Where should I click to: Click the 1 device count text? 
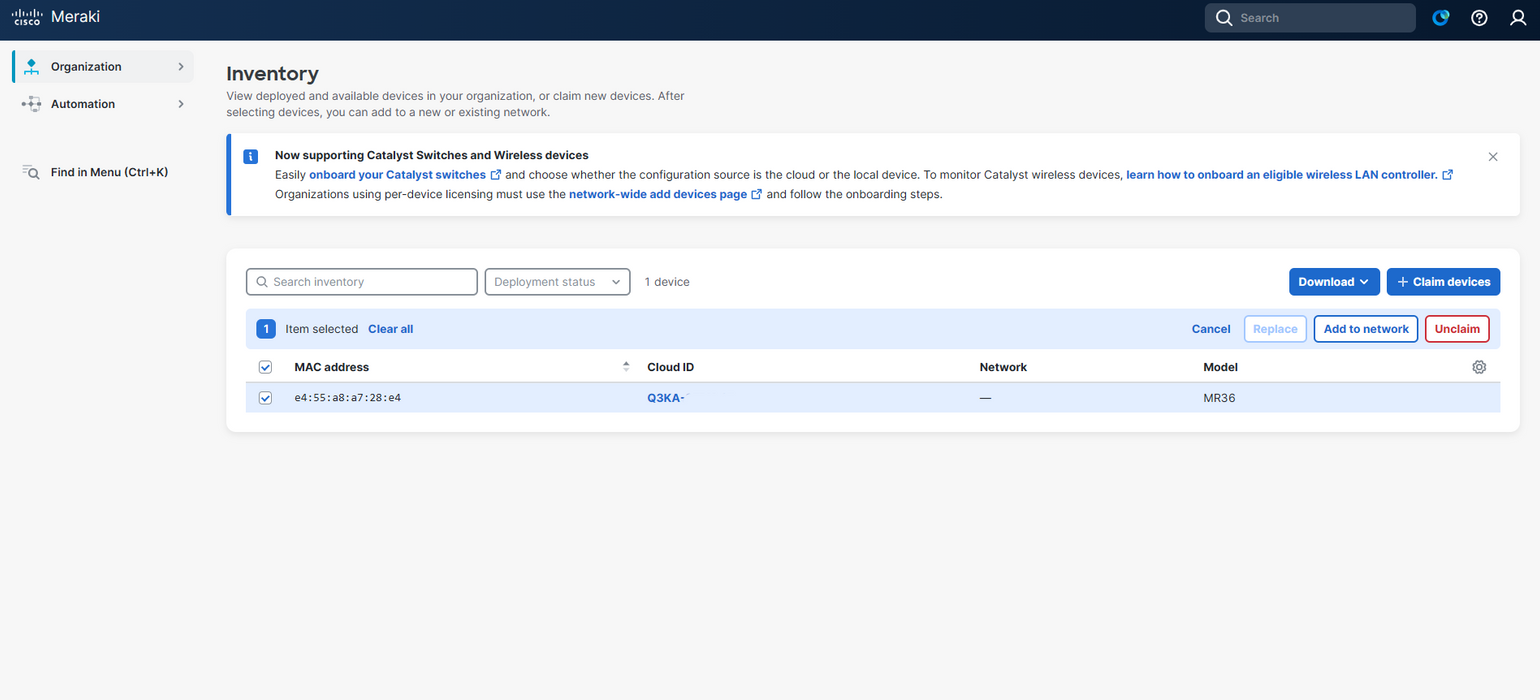pos(667,282)
